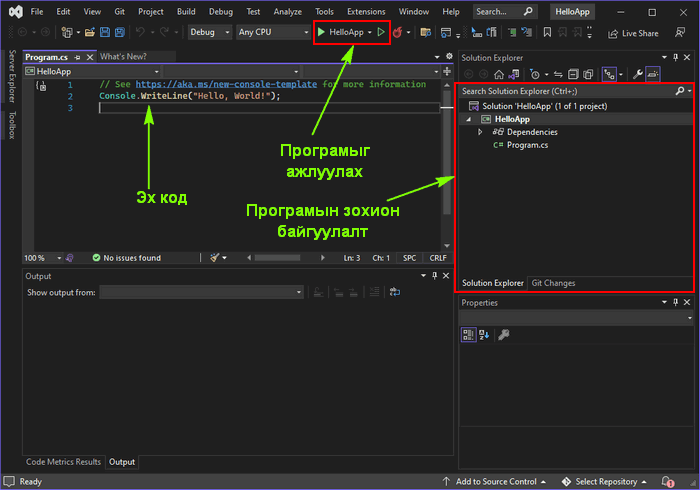Screen dimensions: 700x490
Task: Start without debugging using the hollow play icon
Action: 381,32
